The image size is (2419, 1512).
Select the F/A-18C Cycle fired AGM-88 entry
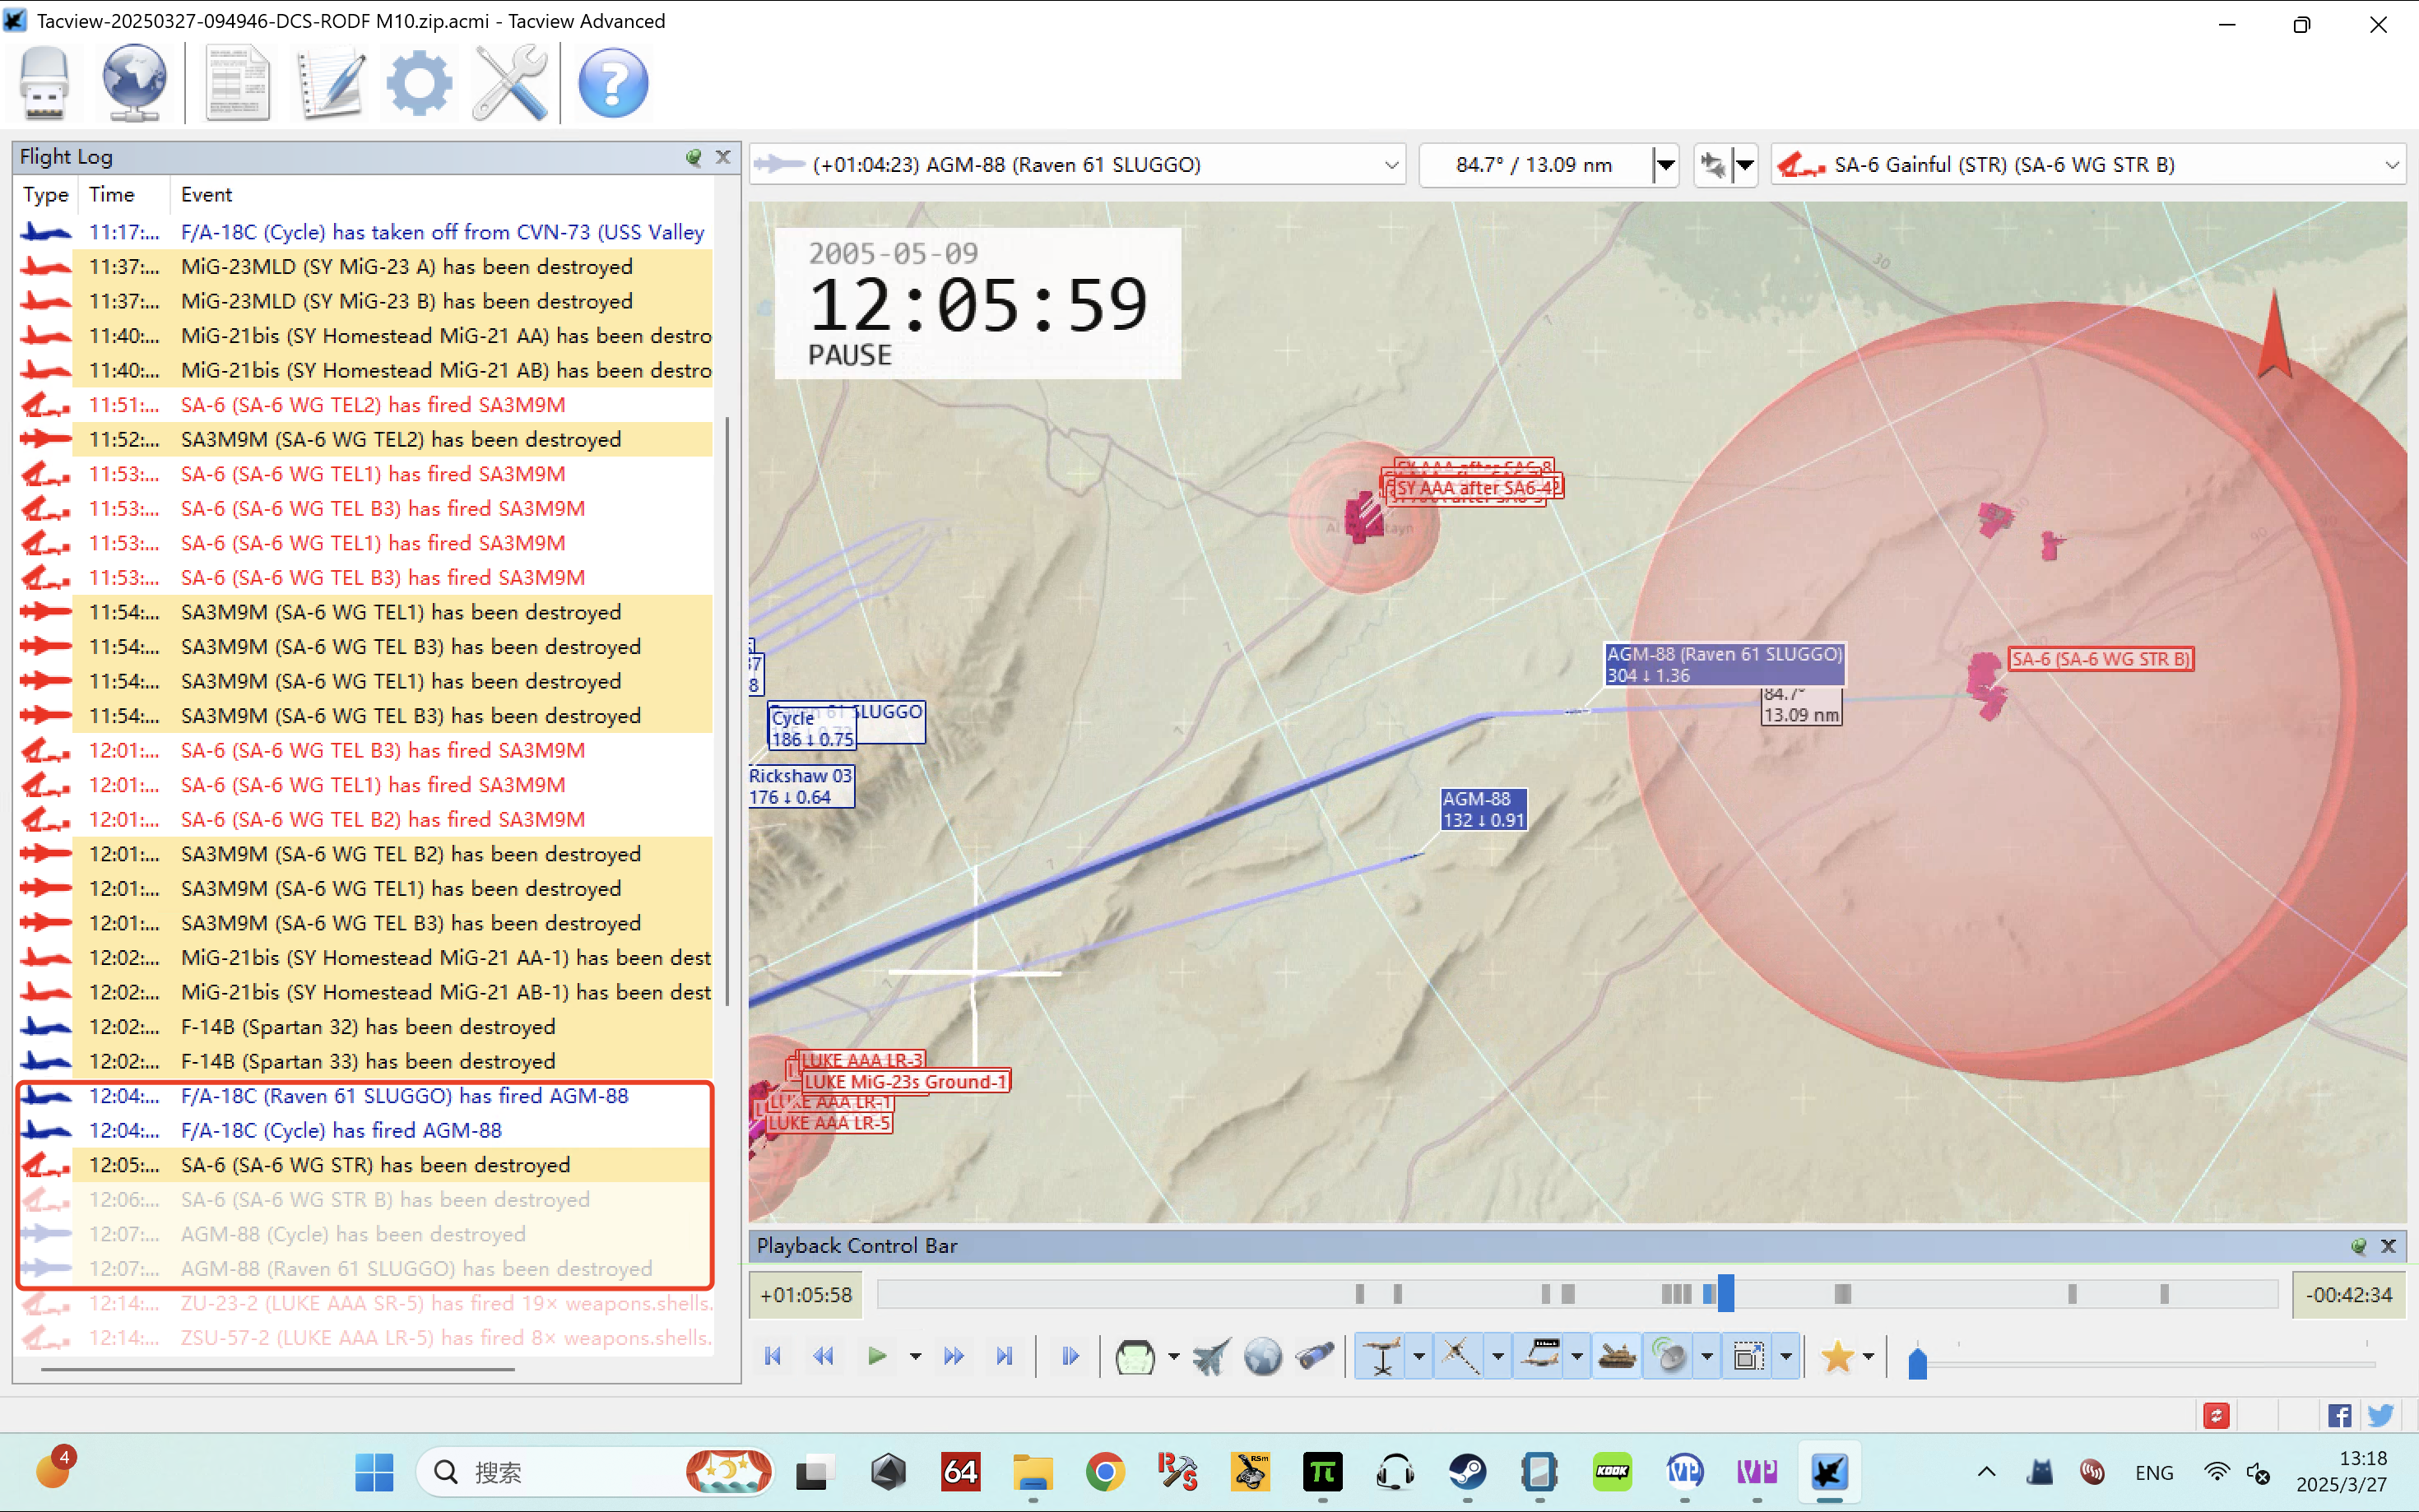[365, 1130]
